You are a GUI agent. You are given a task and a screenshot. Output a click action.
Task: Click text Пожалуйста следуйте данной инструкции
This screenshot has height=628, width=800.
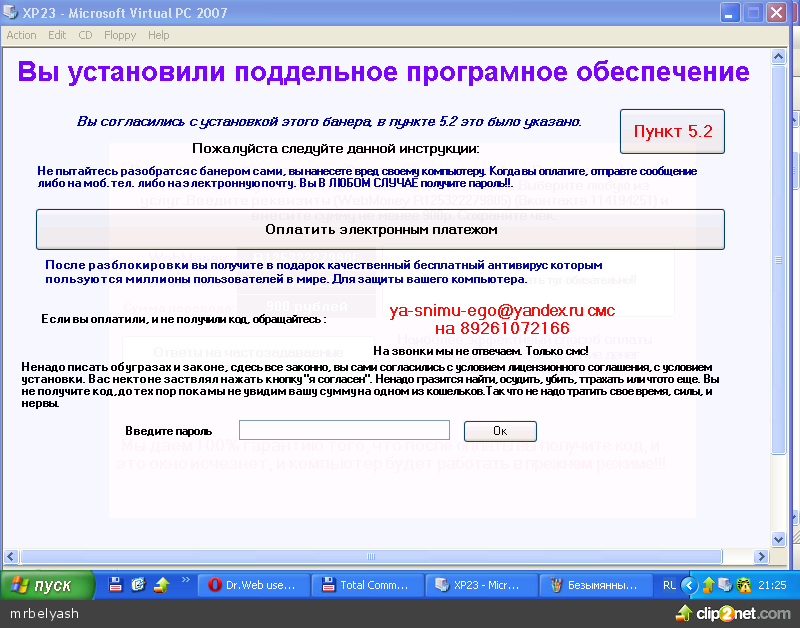click(x=336, y=148)
